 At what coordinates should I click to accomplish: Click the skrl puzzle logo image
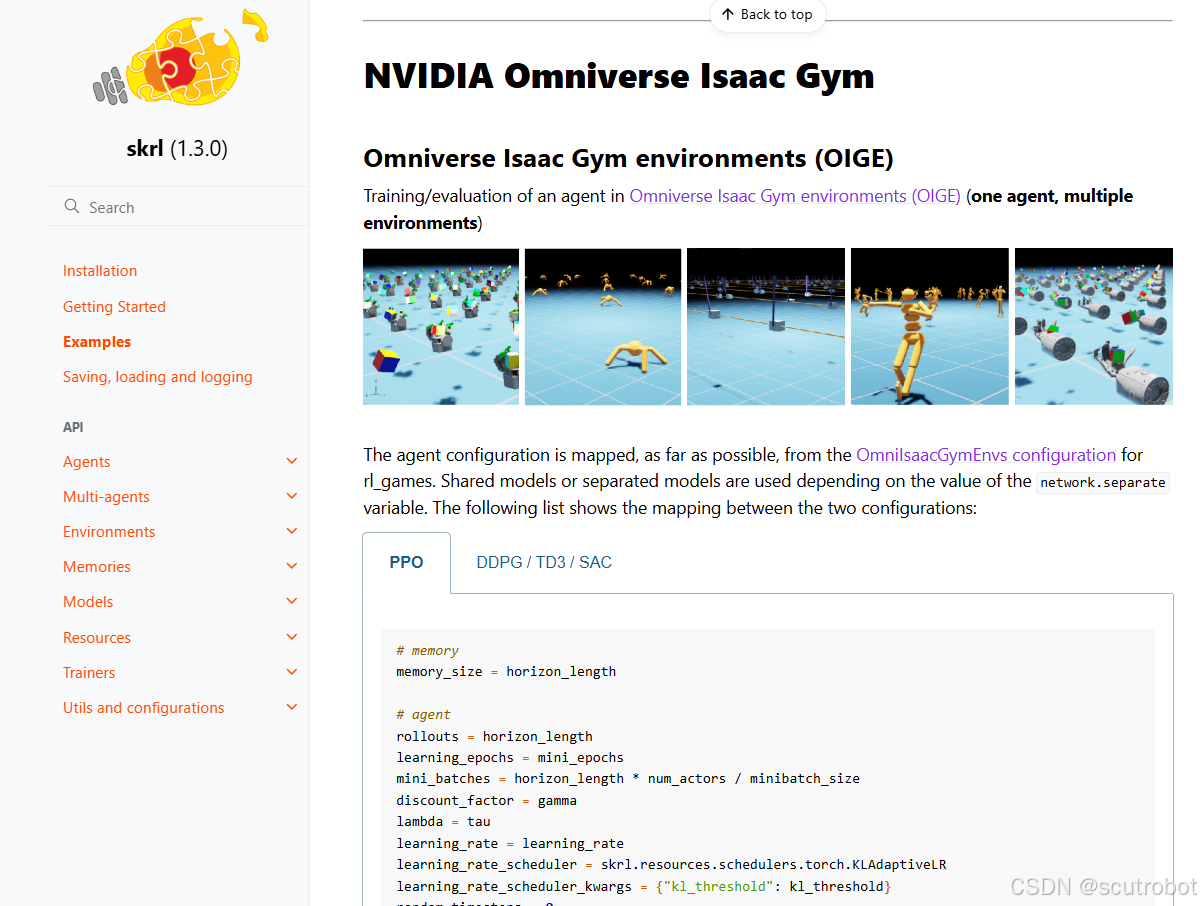pos(179,58)
